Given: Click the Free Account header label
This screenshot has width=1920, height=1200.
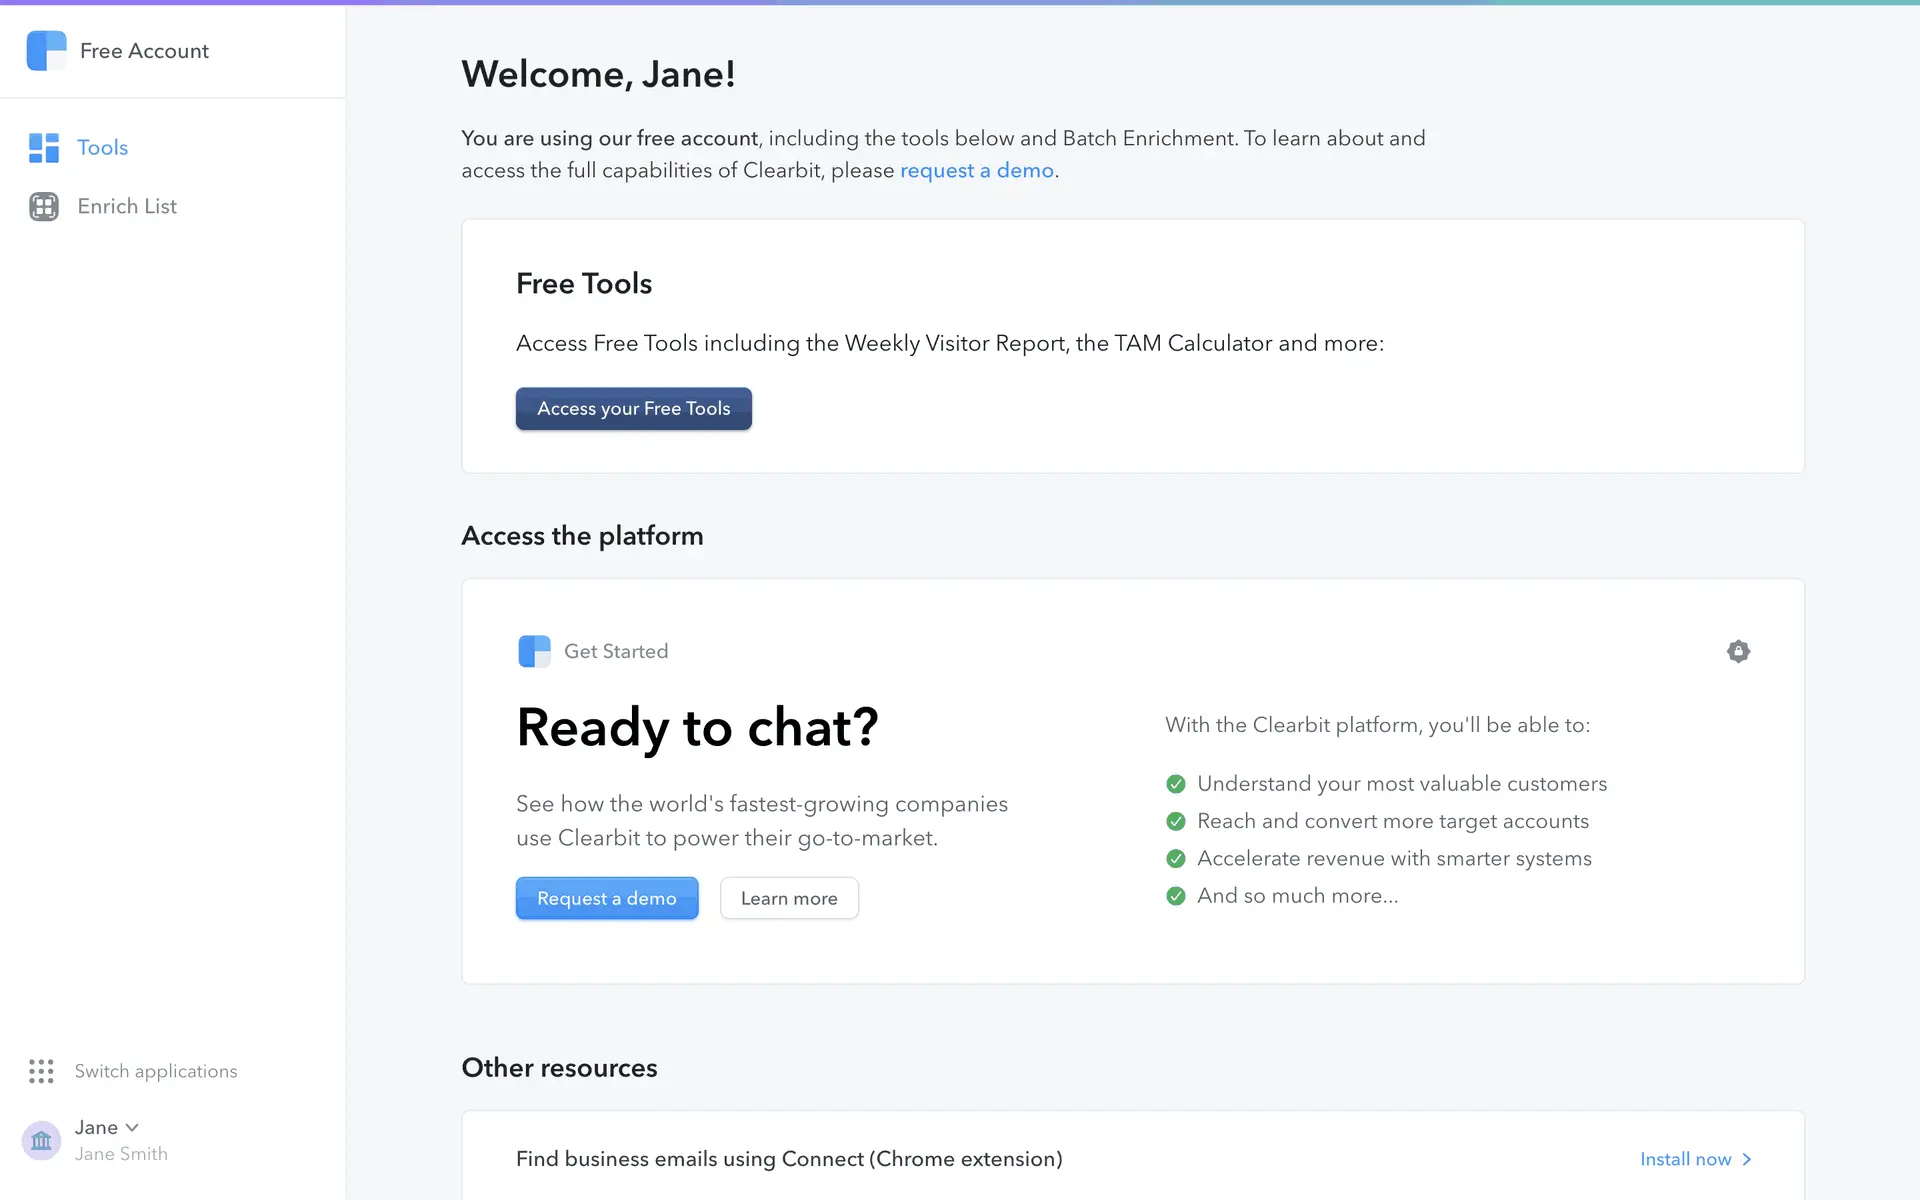Looking at the screenshot, I should [x=144, y=51].
